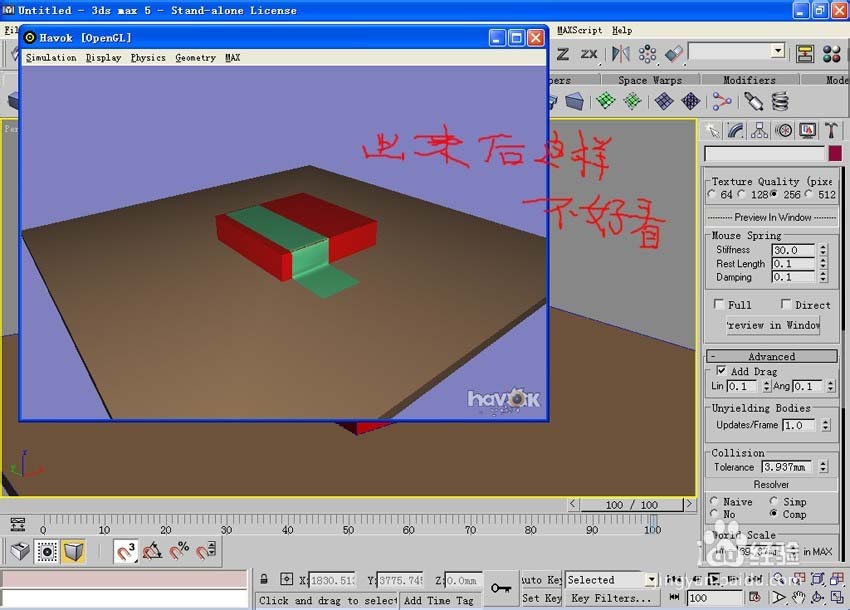Adjust the Collision Tolerance spinner
This screenshot has width=850, height=610.
[823, 466]
